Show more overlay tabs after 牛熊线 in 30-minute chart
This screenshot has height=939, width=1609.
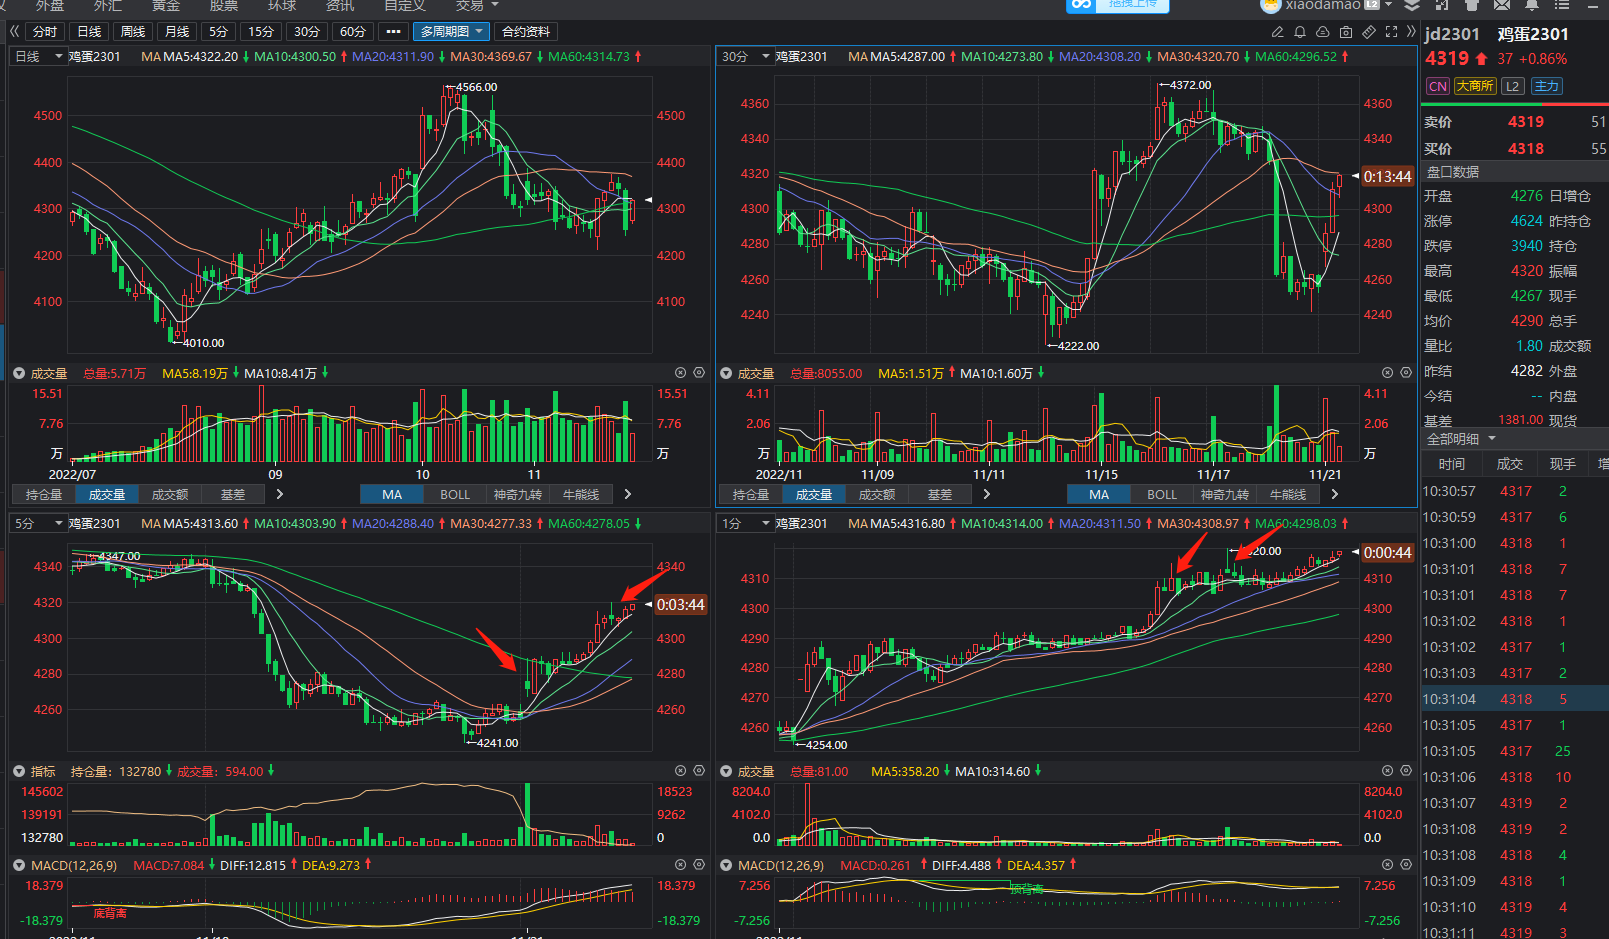[1334, 494]
